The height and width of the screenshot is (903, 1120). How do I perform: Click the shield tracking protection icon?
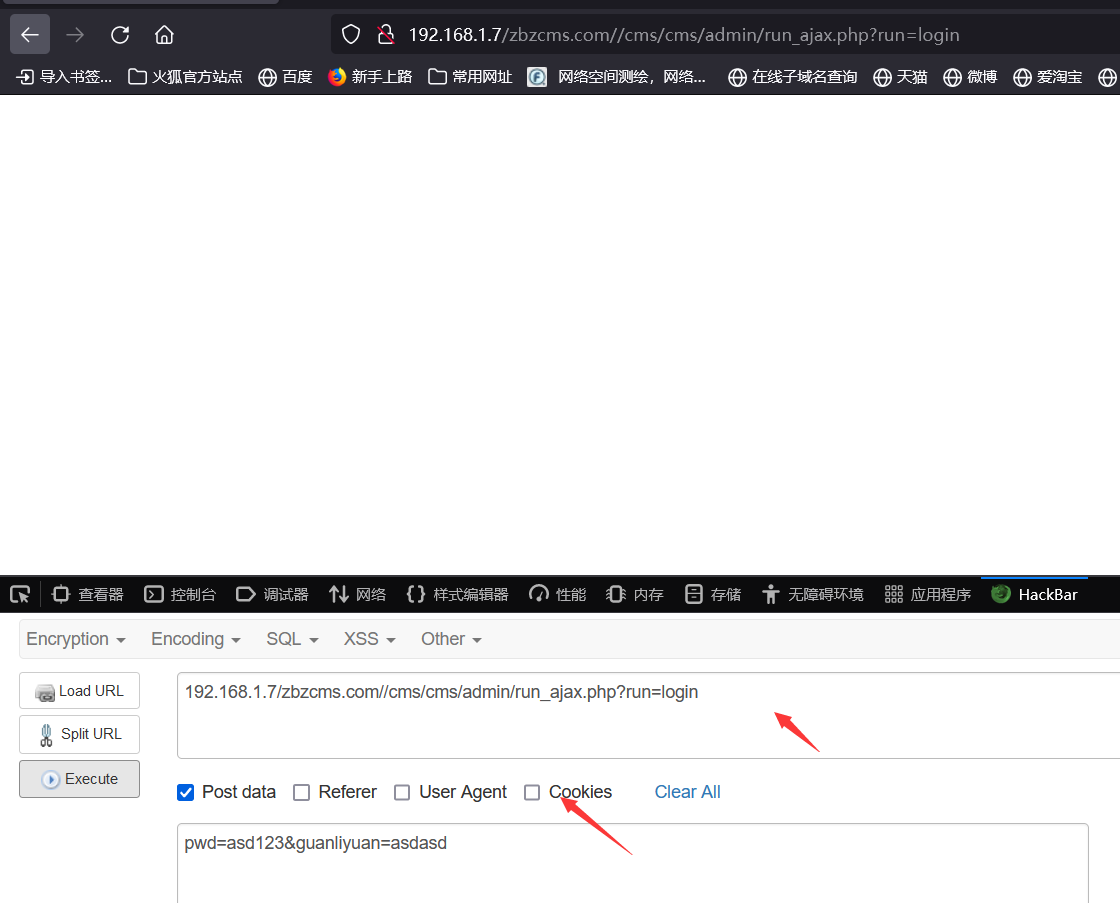(351, 35)
